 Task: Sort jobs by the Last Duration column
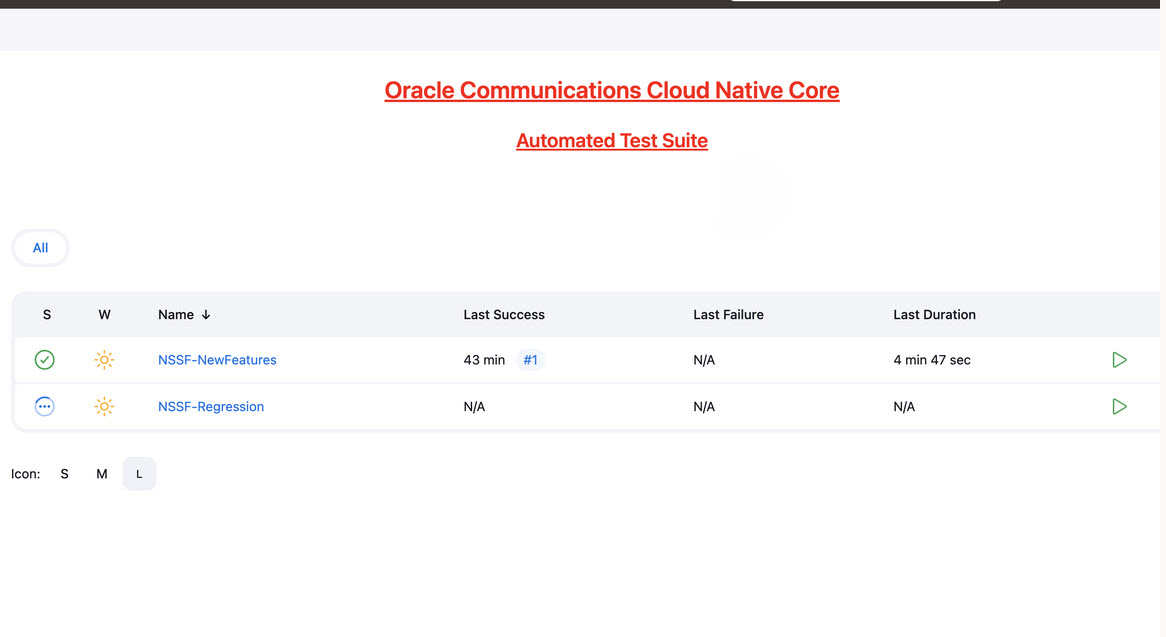934,314
